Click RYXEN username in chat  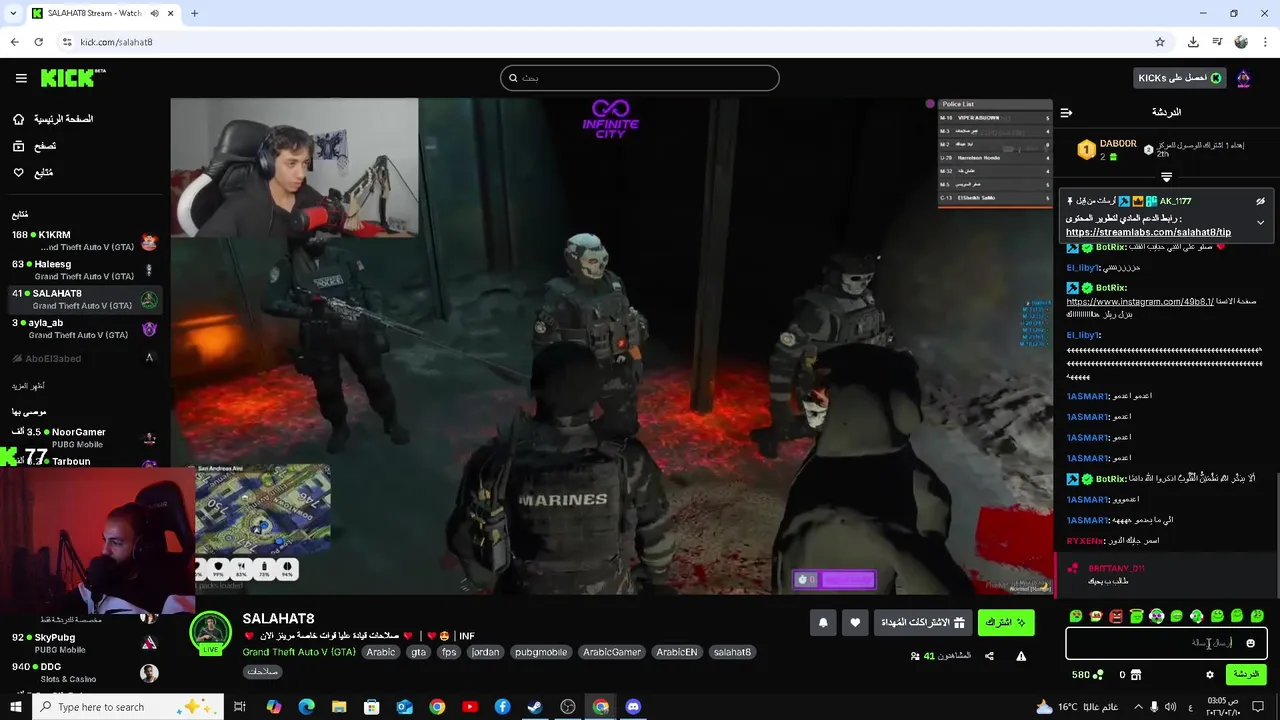1084,541
